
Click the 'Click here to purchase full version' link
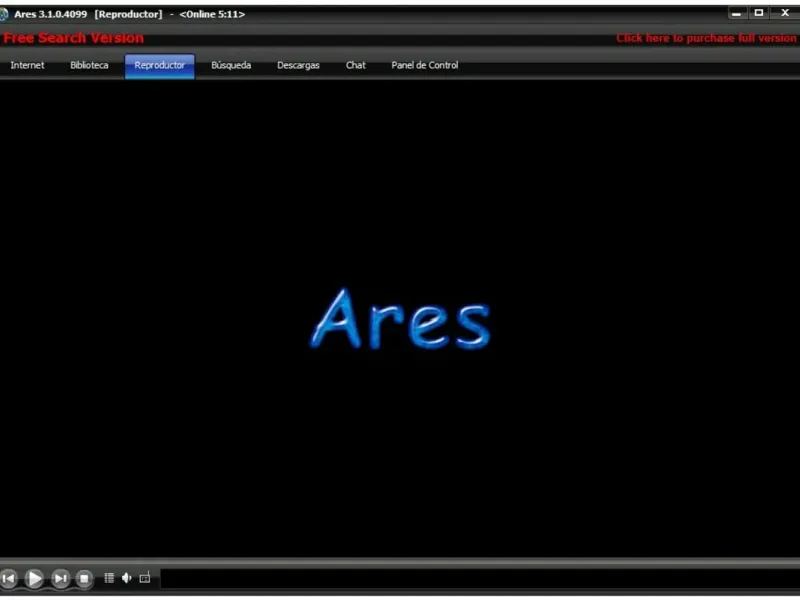click(x=706, y=38)
